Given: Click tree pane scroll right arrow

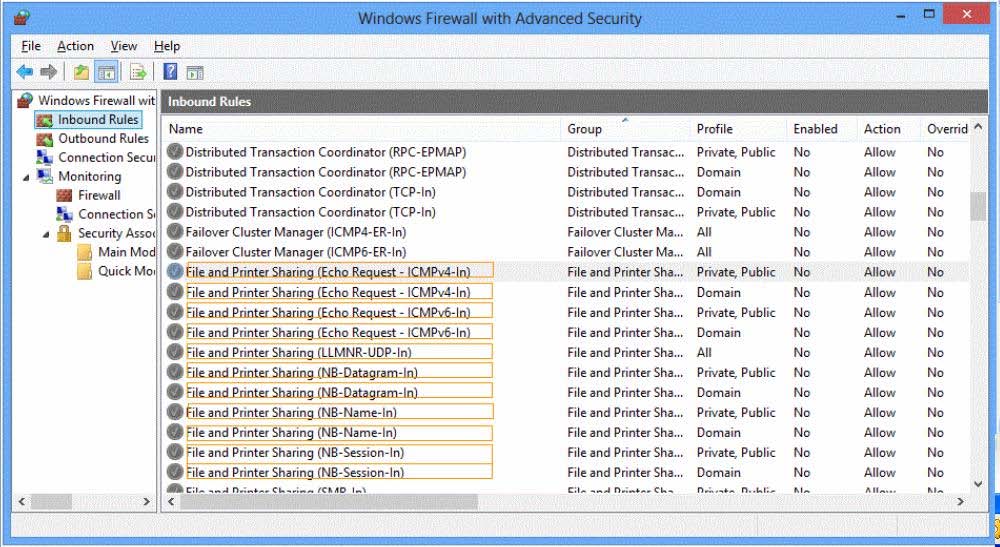Looking at the screenshot, I should 147,502.
